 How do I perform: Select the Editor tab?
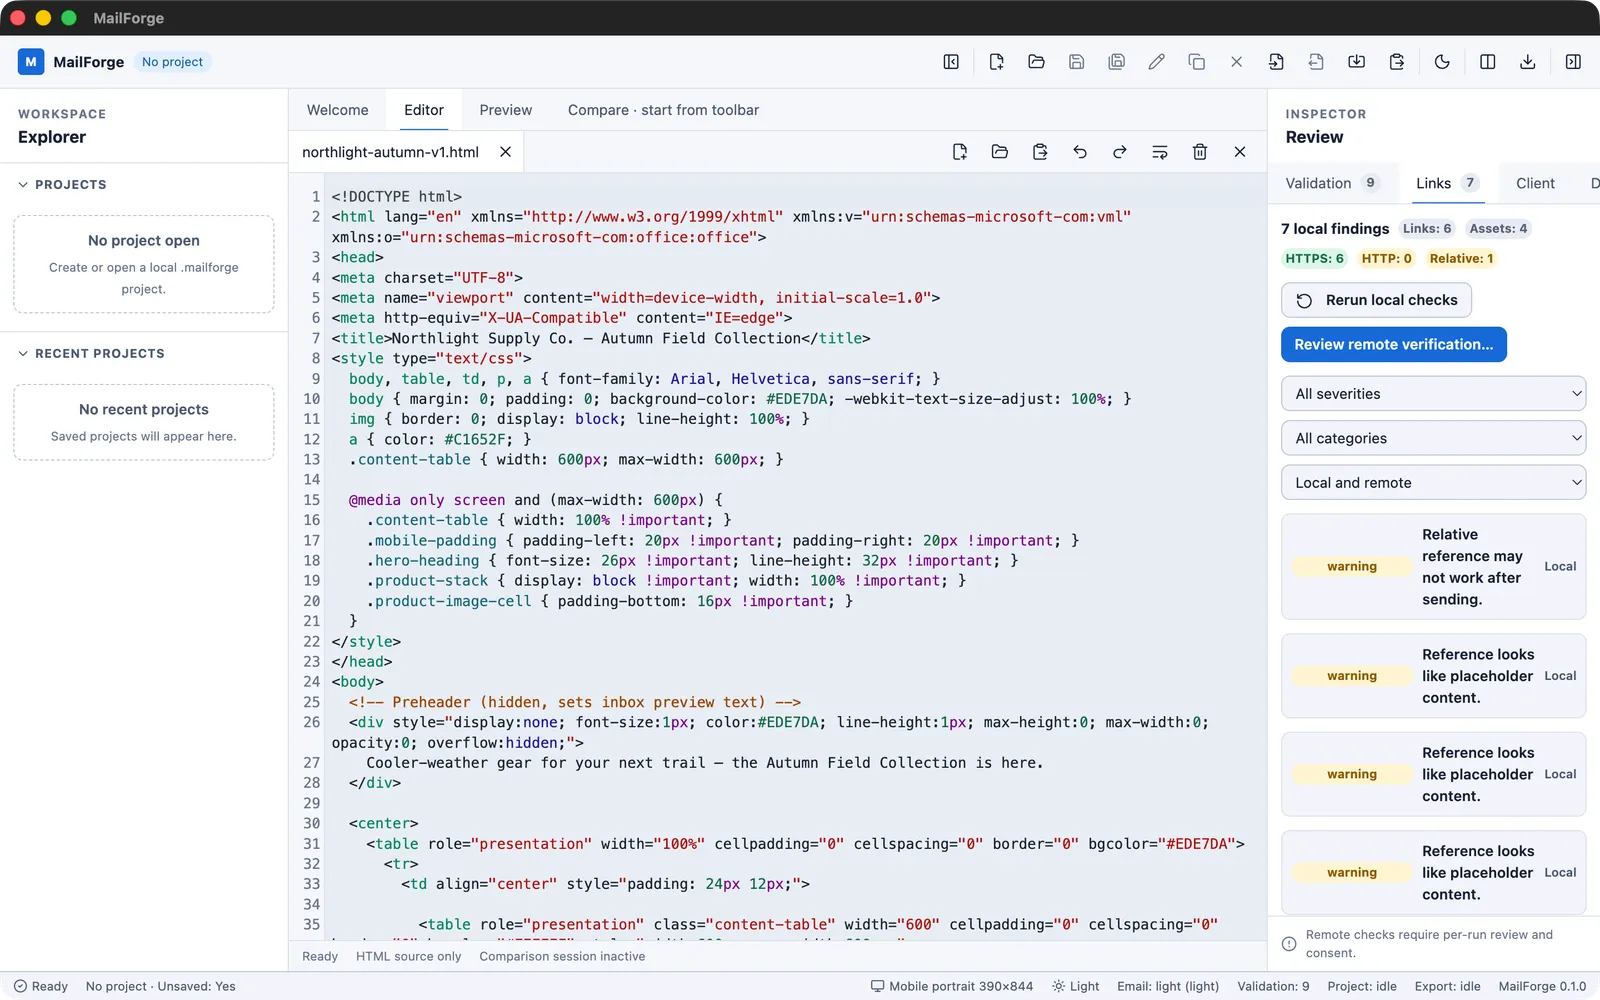click(424, 110)
